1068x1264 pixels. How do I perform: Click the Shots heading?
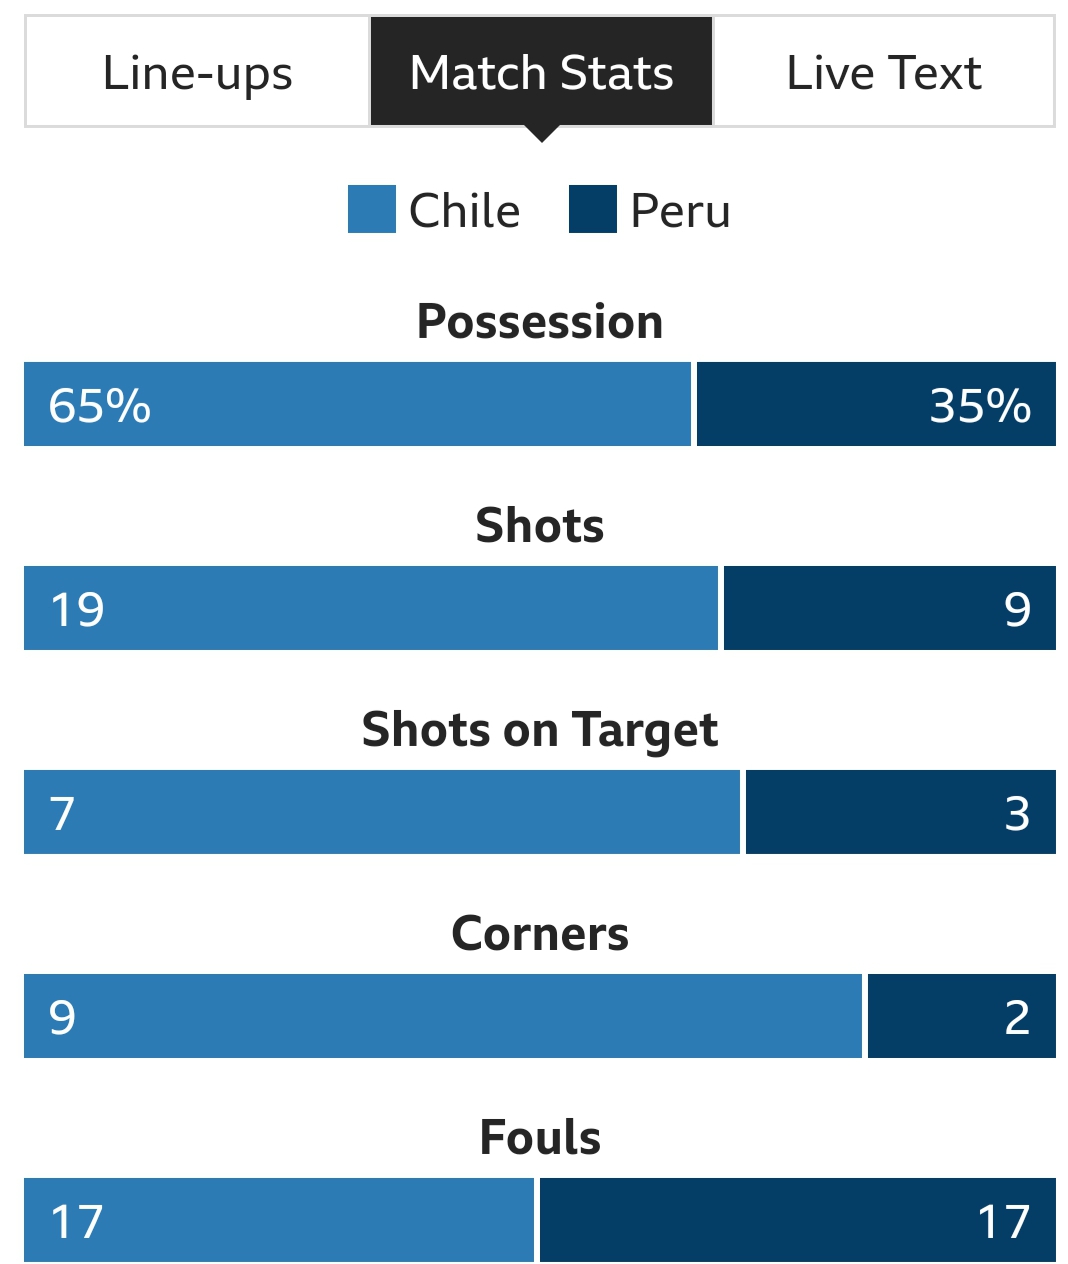pos(540,526)
